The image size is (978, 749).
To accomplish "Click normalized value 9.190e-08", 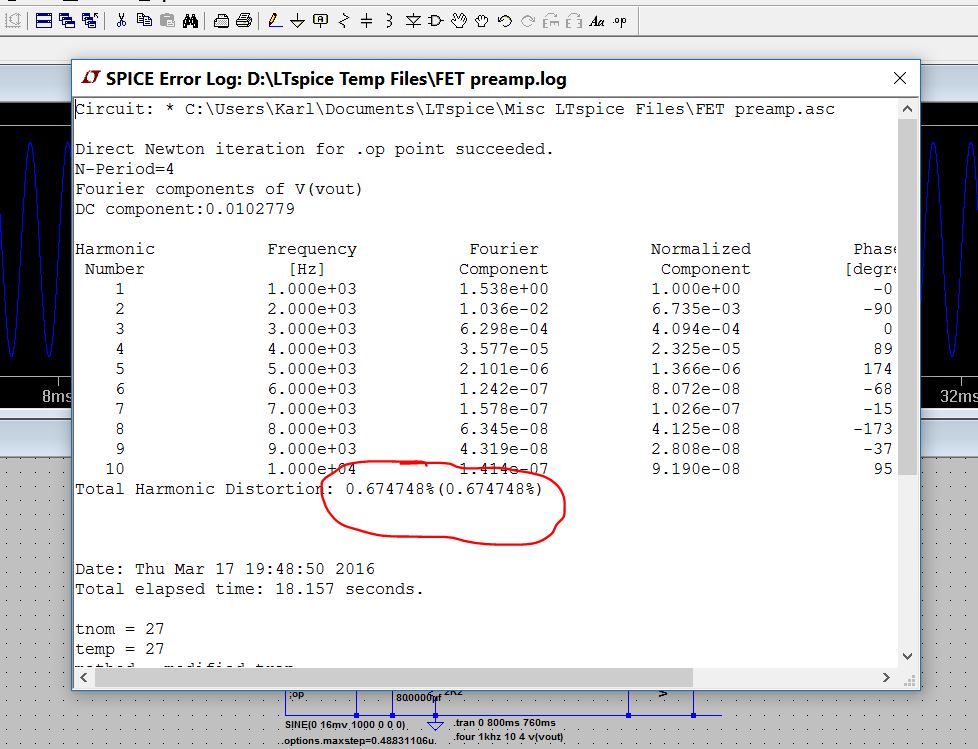I will (x=695, y=468).
